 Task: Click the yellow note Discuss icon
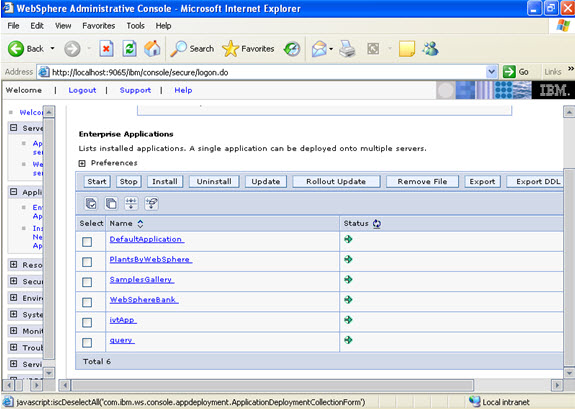pos(406,48)
